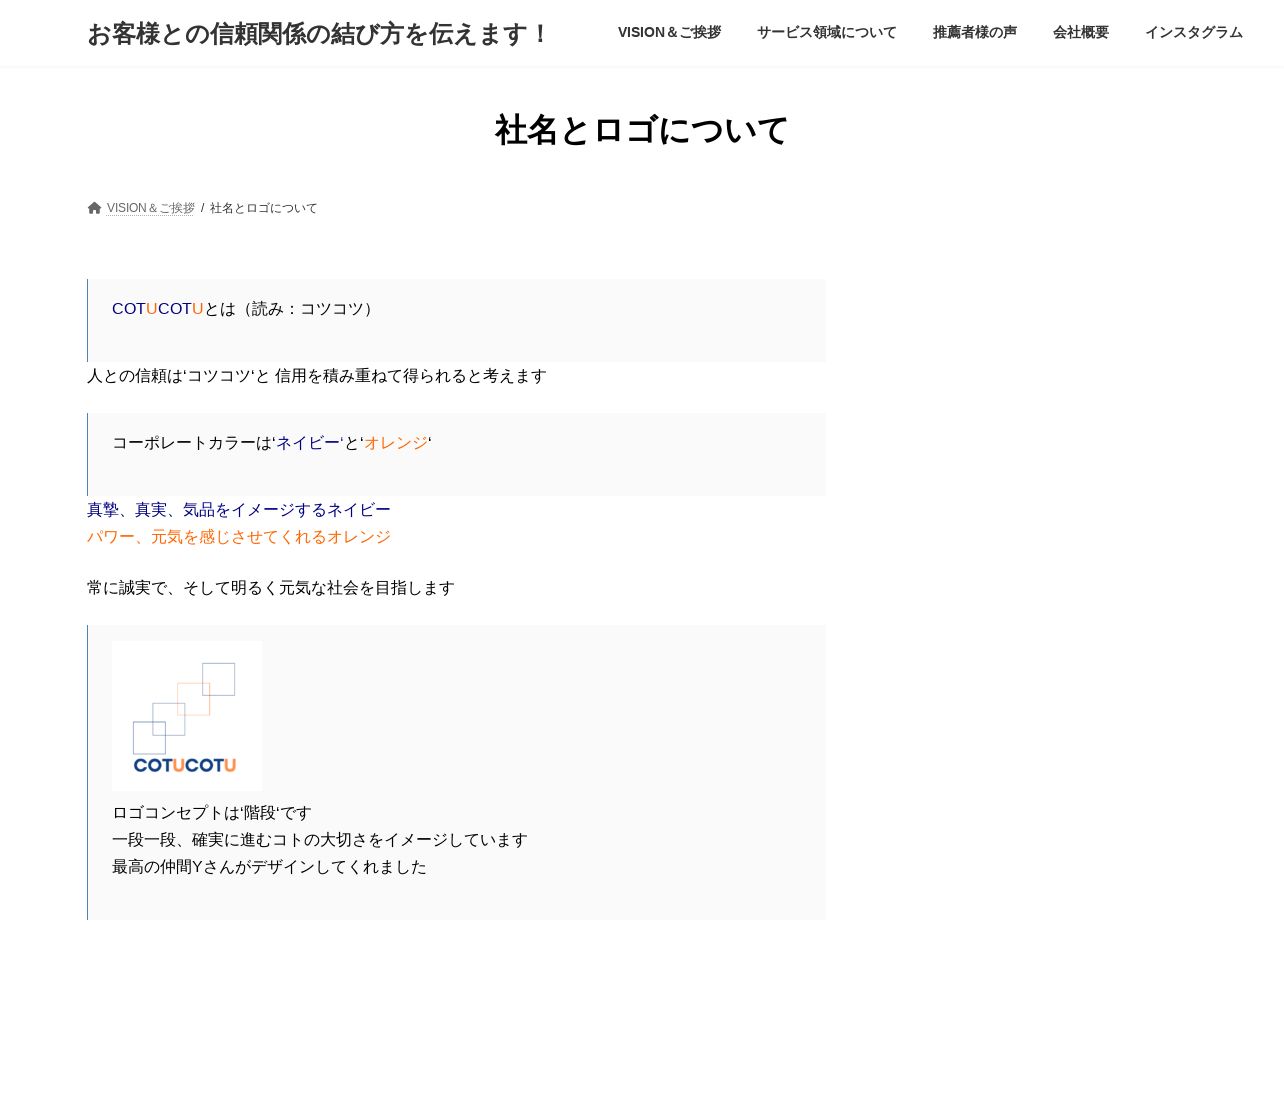Click 常に誠実で、そして明るく元気な社会を目指します
The image size is (1284, 1116).
pos(271,588)
